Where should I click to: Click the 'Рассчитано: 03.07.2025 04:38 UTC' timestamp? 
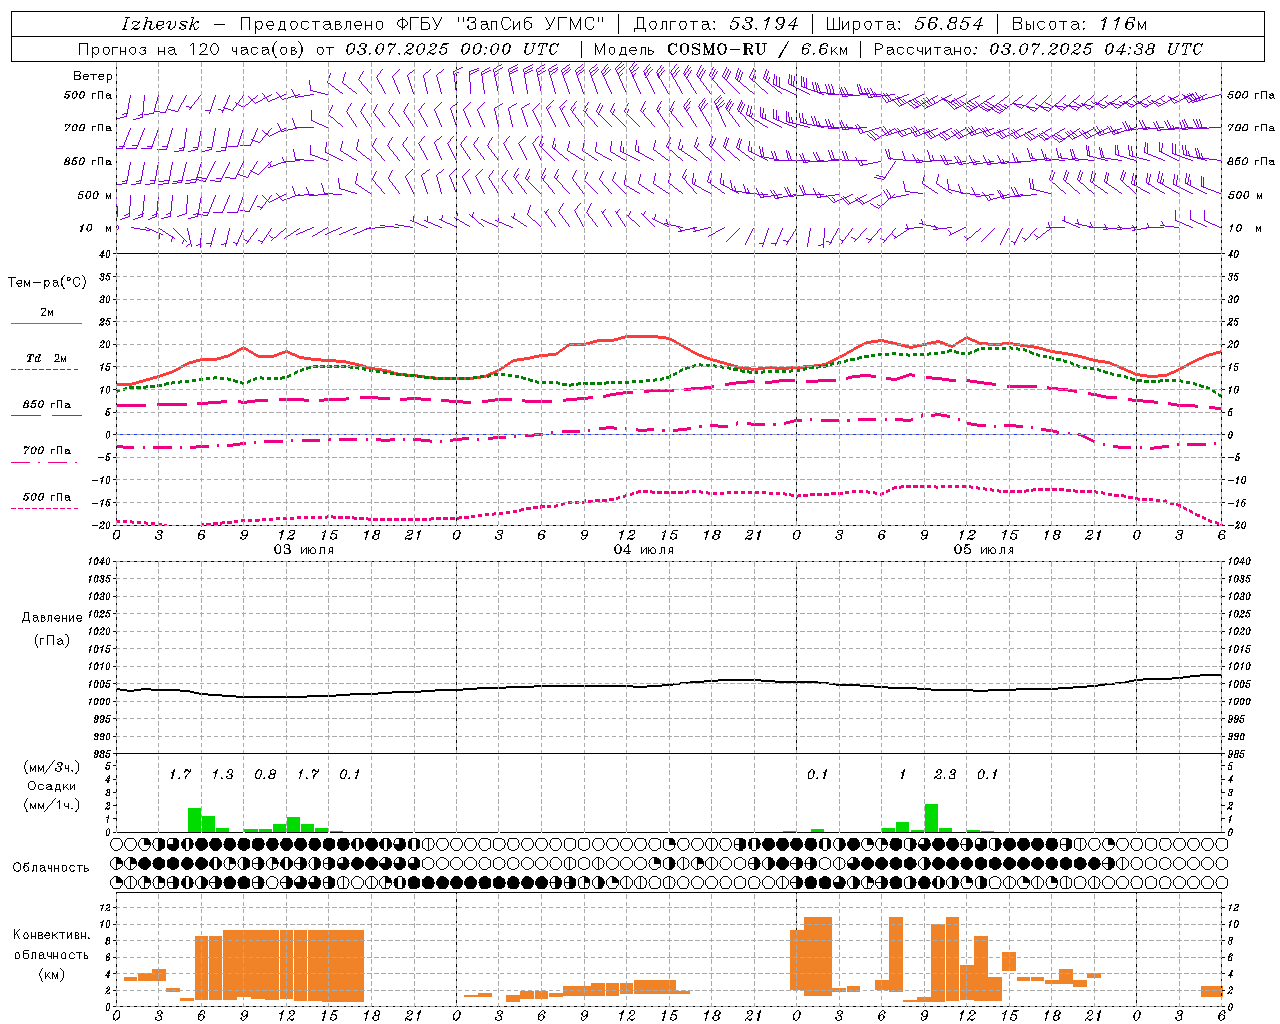point(1038,49)
